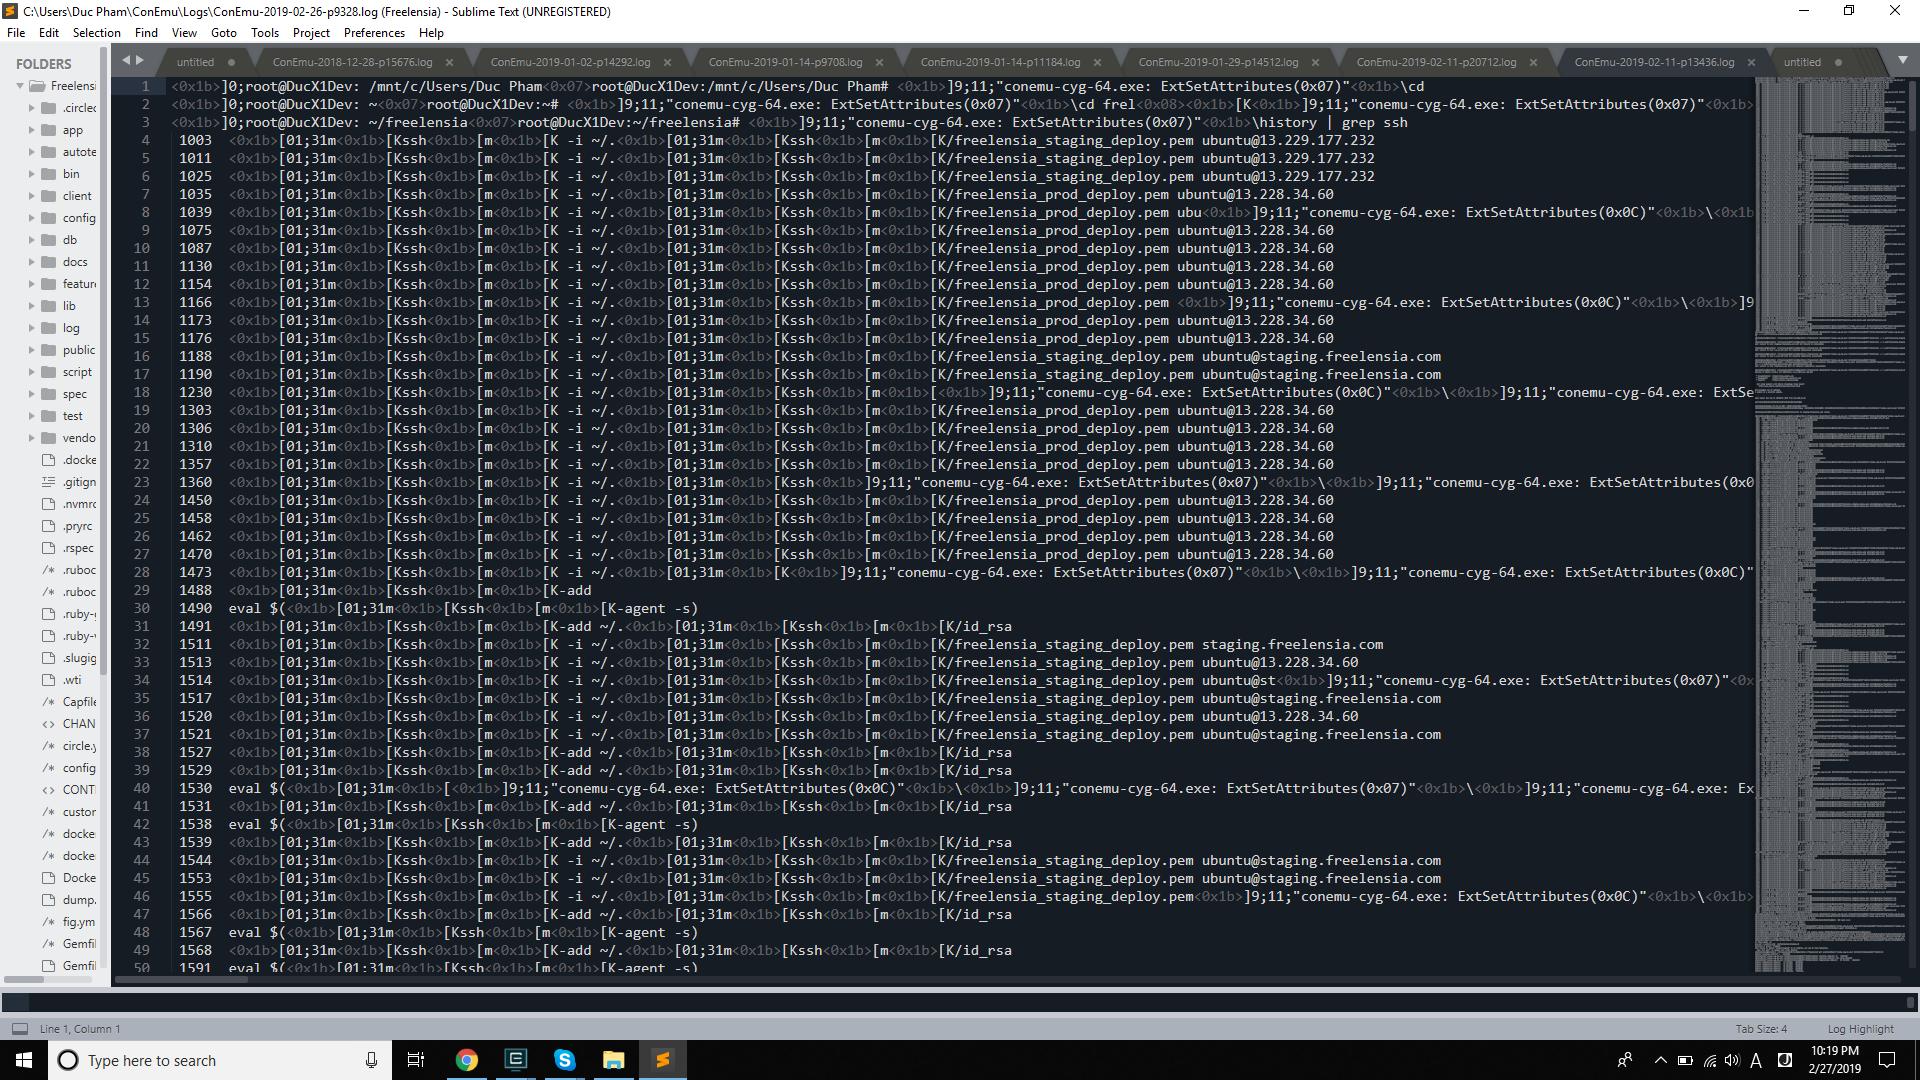Viewport: 1920px width, 1080px height.
Task: Open the Preferences menu
Action: (374, 33)
